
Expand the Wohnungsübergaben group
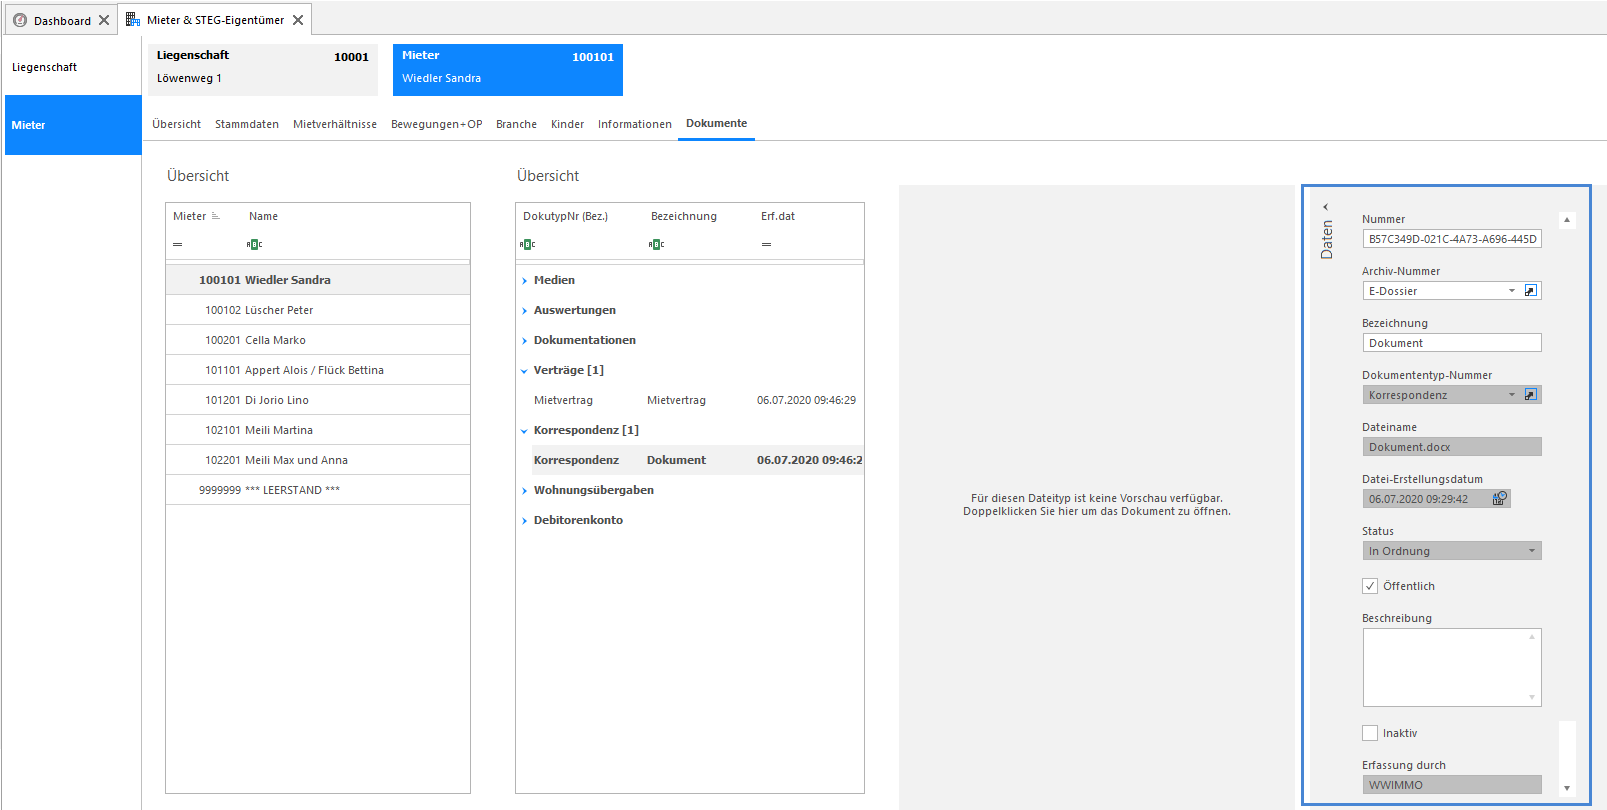(x=524, y=491)
